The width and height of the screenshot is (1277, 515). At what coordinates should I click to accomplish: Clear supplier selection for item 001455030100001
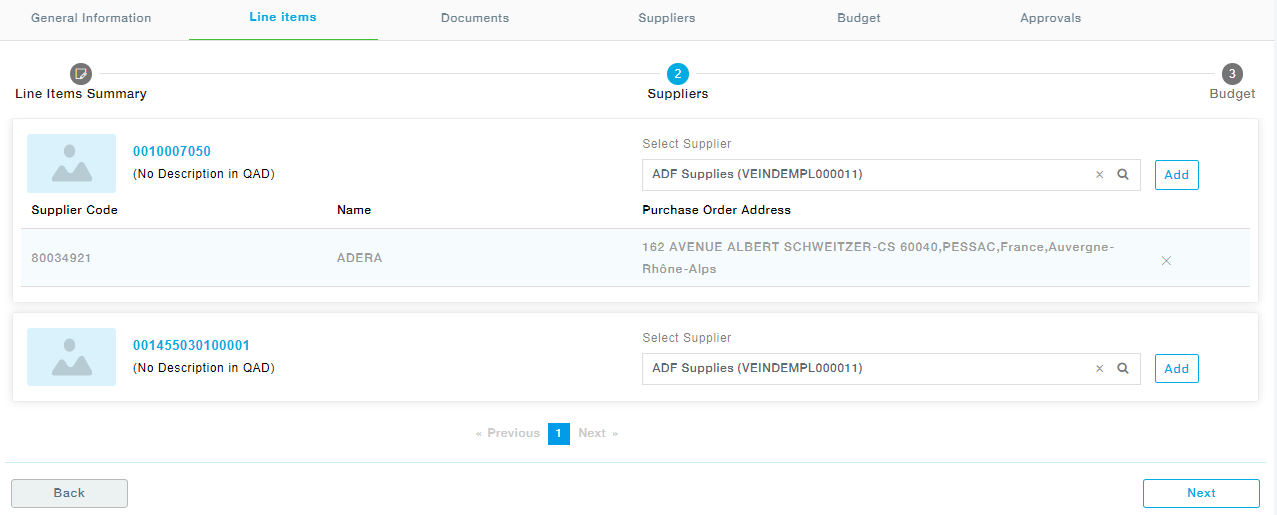coord(1100,369)
